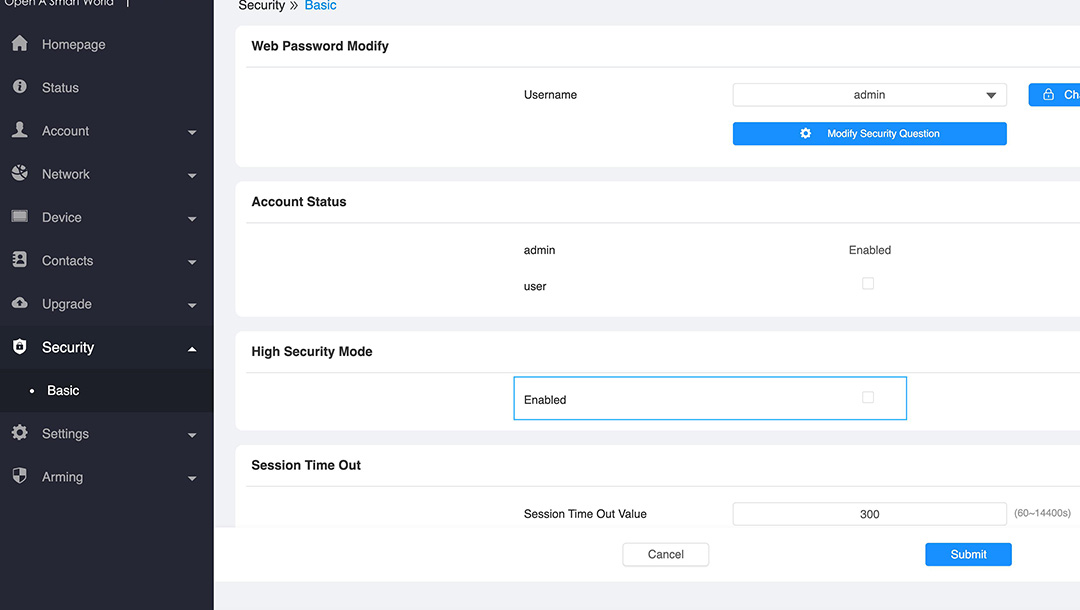Image resolution: width=1080 pixels, height=610 pixels.
Task: Enable High Security Mode checkbox
Action: tap(868, 398)
